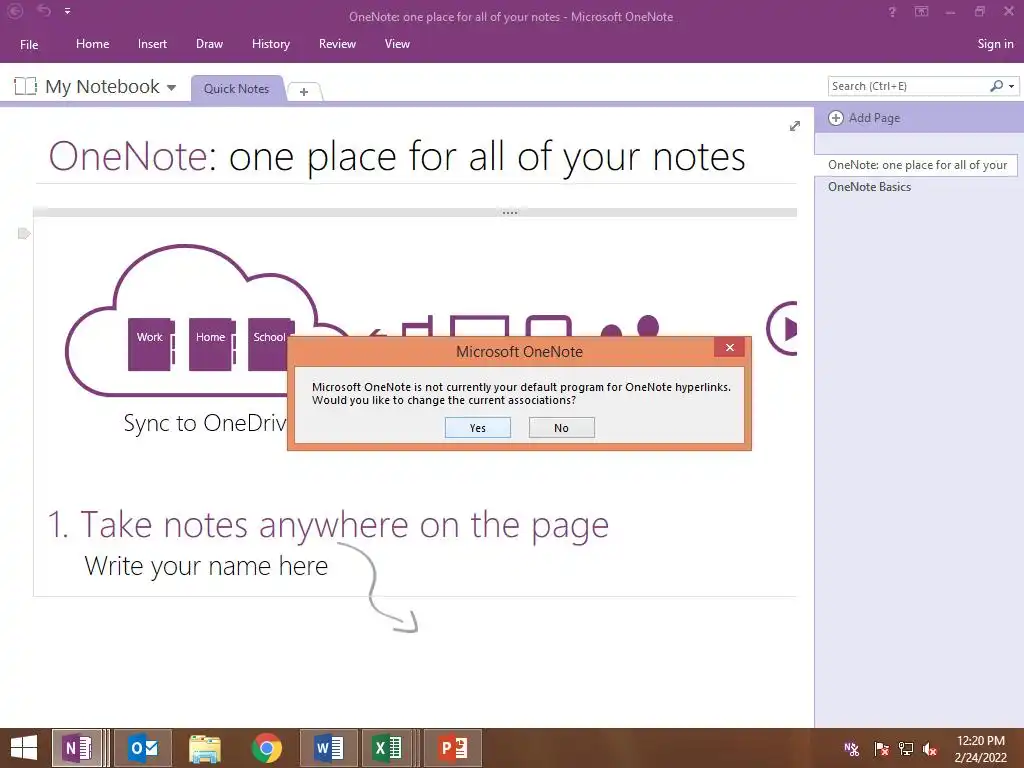Open Excel from the taskbar

pyautogui.click(x=387, y=748)
